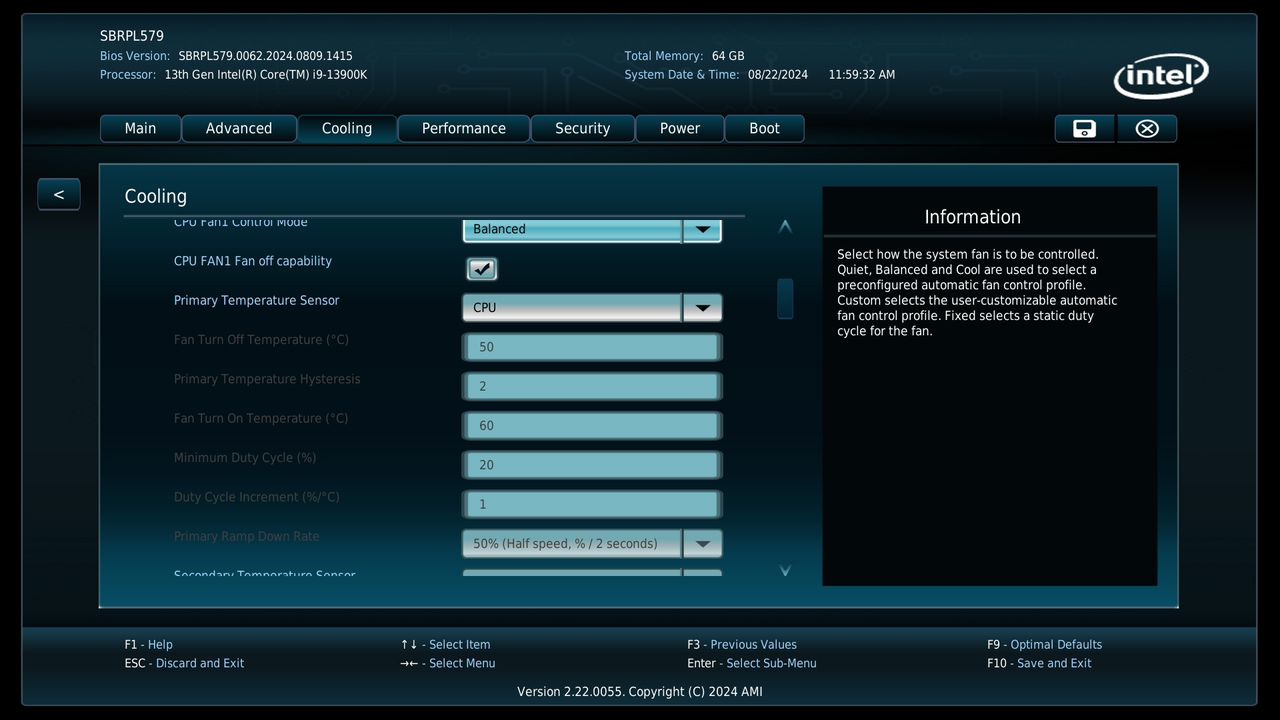
Task: Click F10 - Save and Exit
Action: (x=1039, y=664)
